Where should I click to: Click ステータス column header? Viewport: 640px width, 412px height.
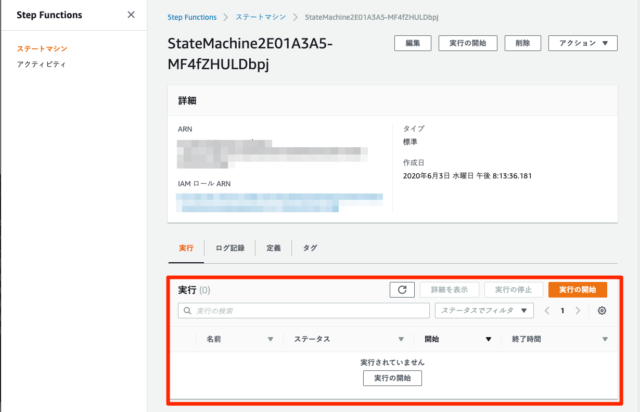[312, 339]
